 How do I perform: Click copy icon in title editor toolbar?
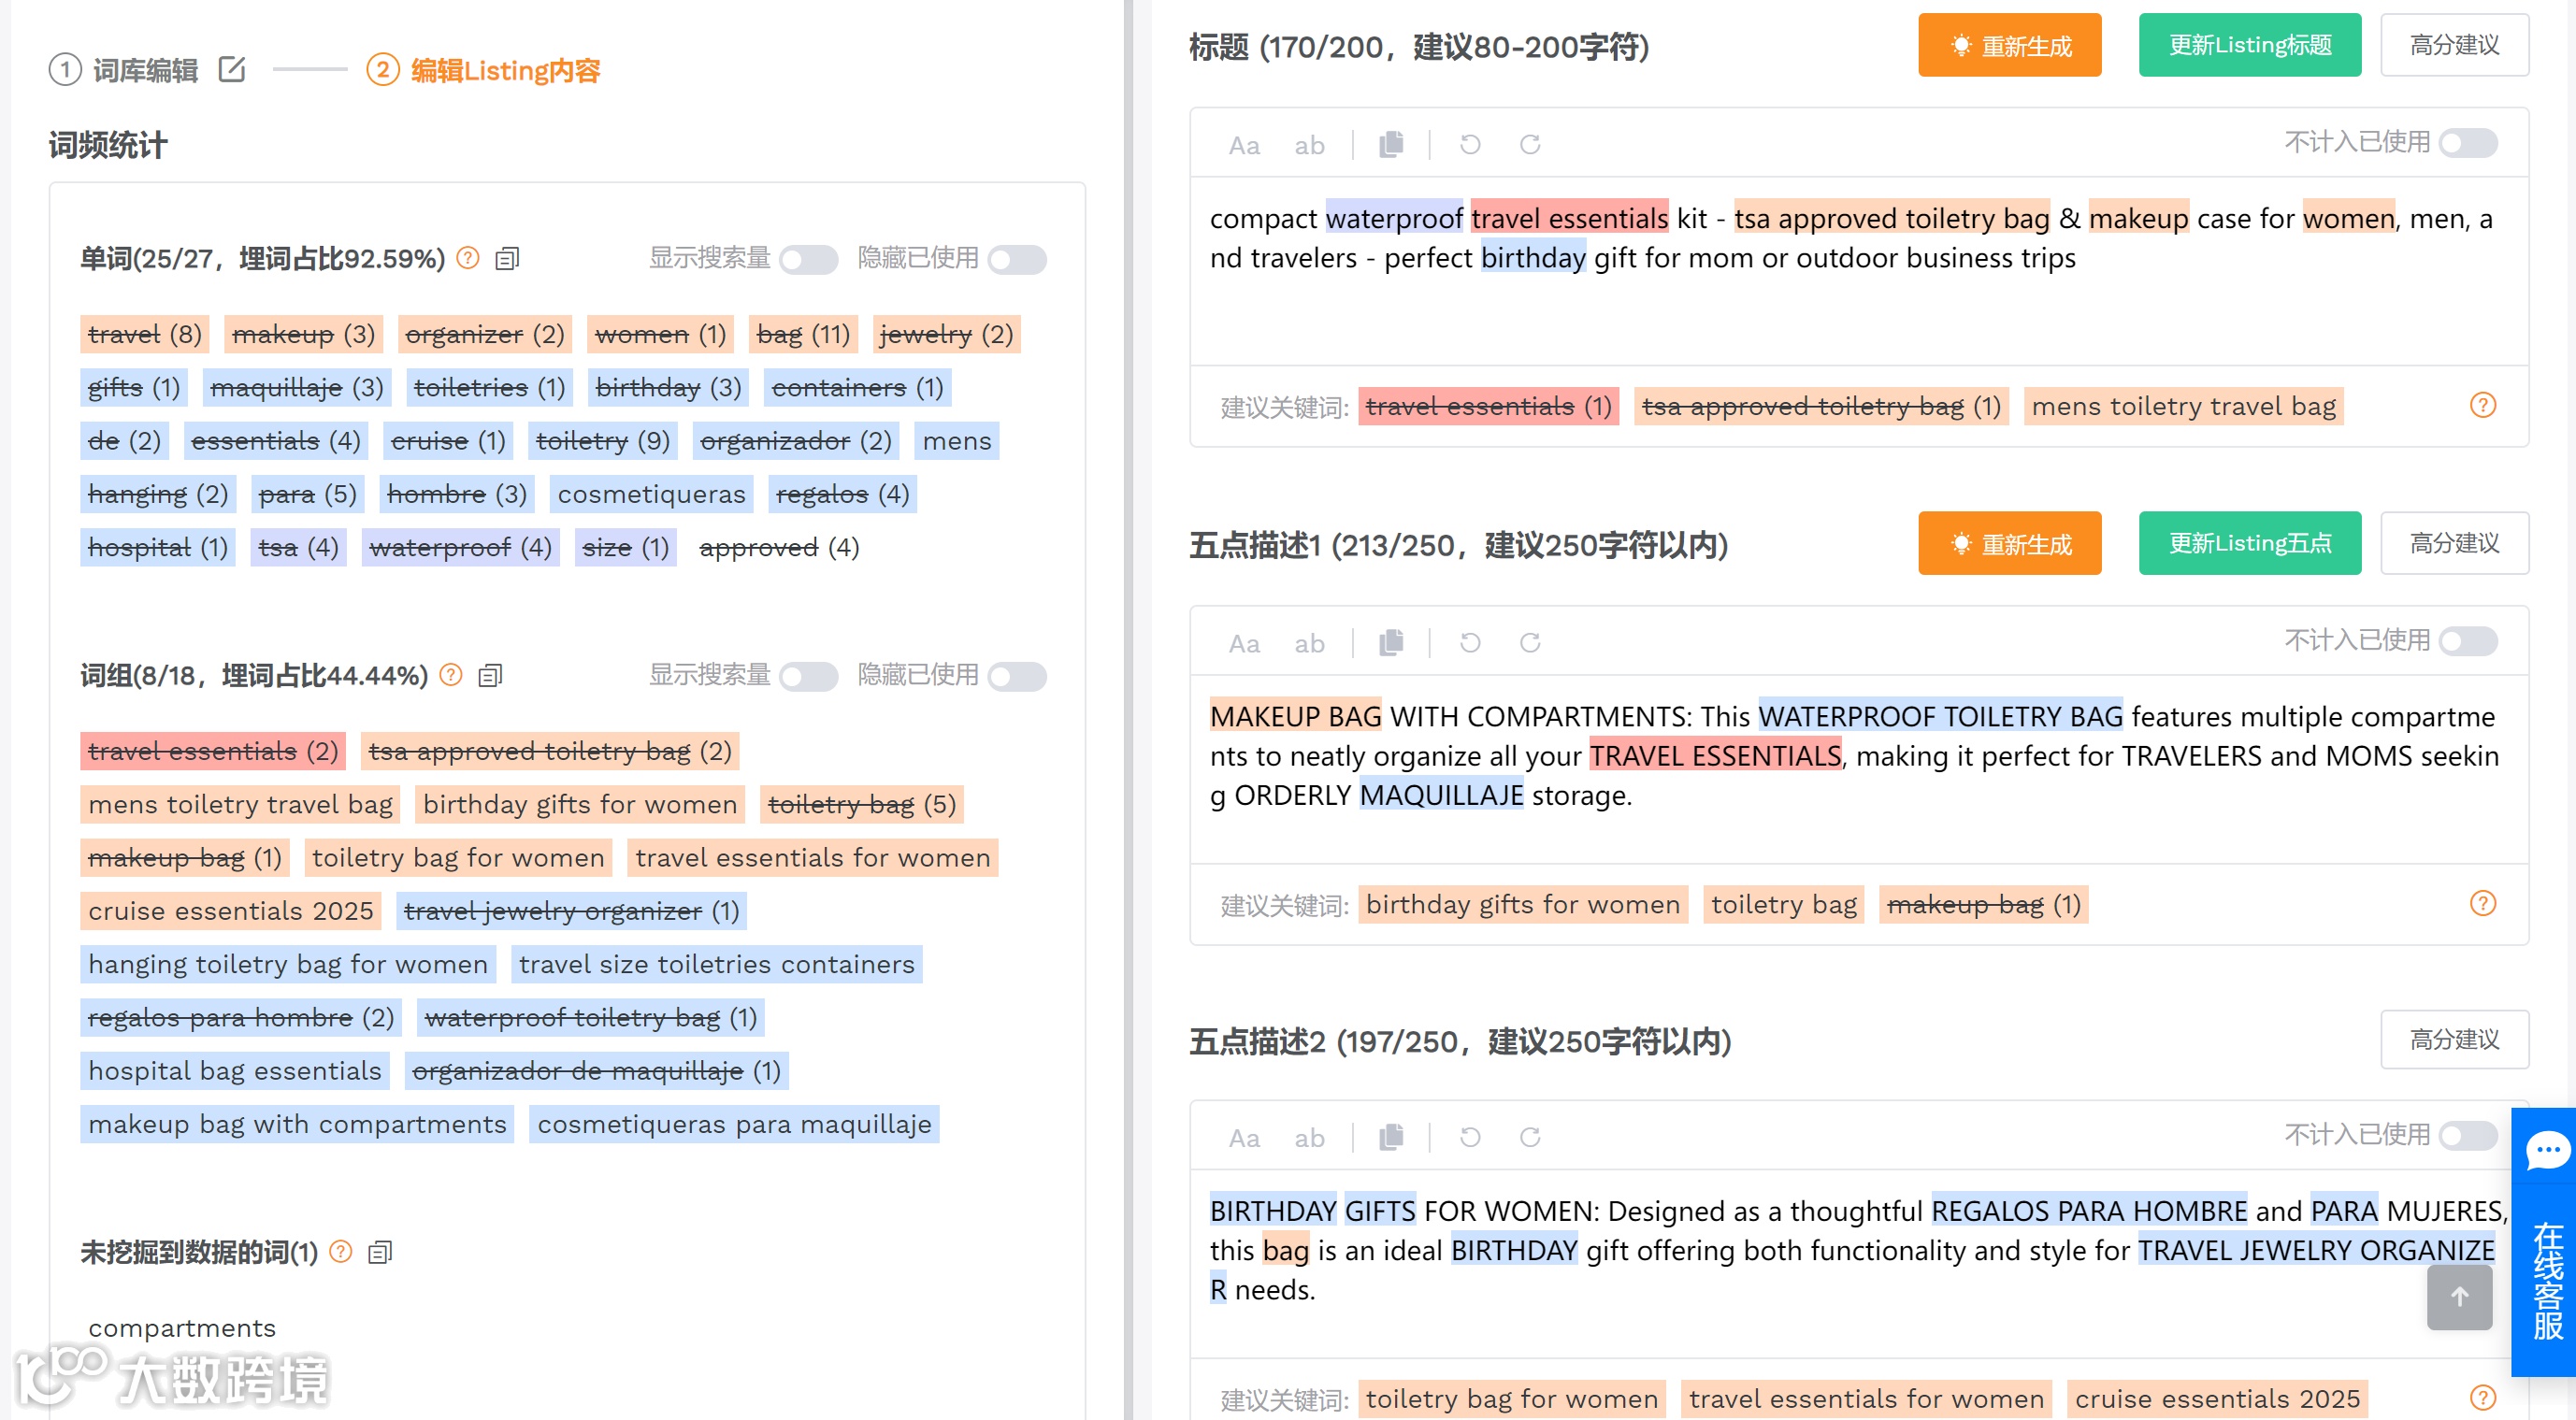(x=1391, y=145)
